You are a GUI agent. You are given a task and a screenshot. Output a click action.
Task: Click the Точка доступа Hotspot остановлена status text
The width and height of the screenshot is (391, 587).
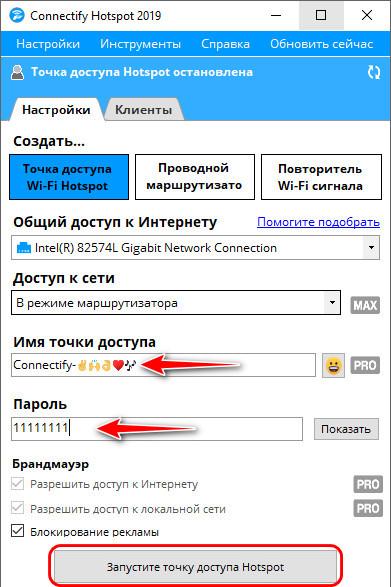click(142, 72)
